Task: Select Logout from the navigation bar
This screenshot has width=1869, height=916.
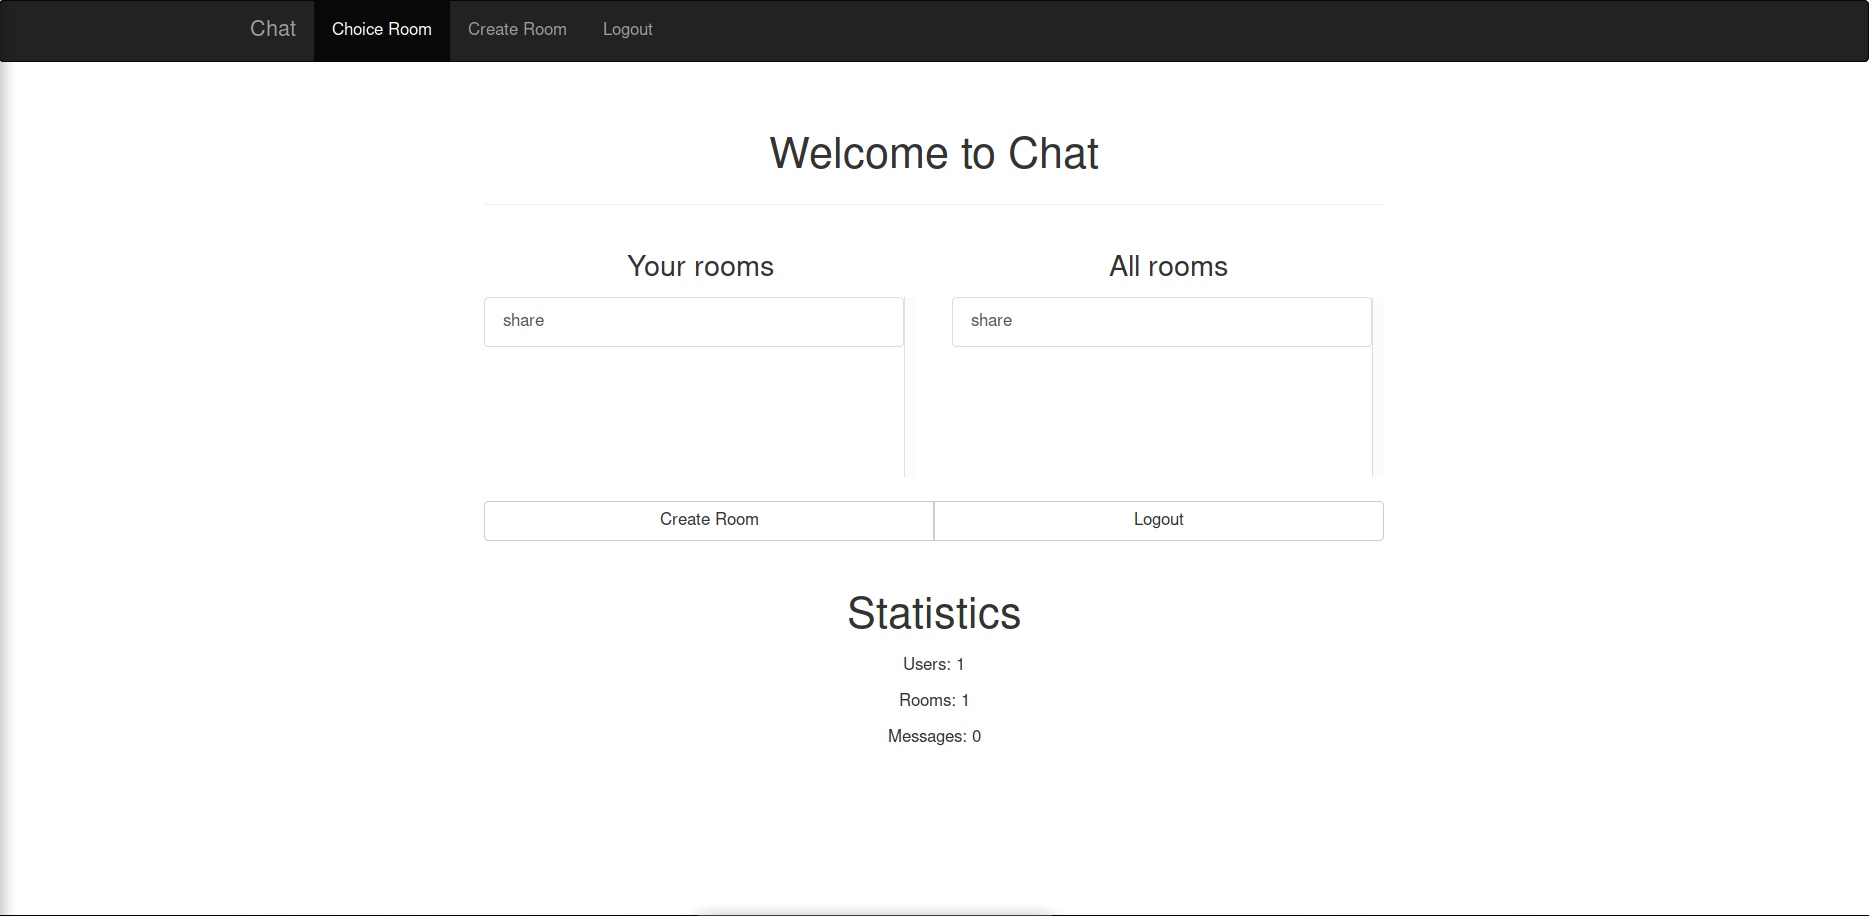Action: point(627,29)
